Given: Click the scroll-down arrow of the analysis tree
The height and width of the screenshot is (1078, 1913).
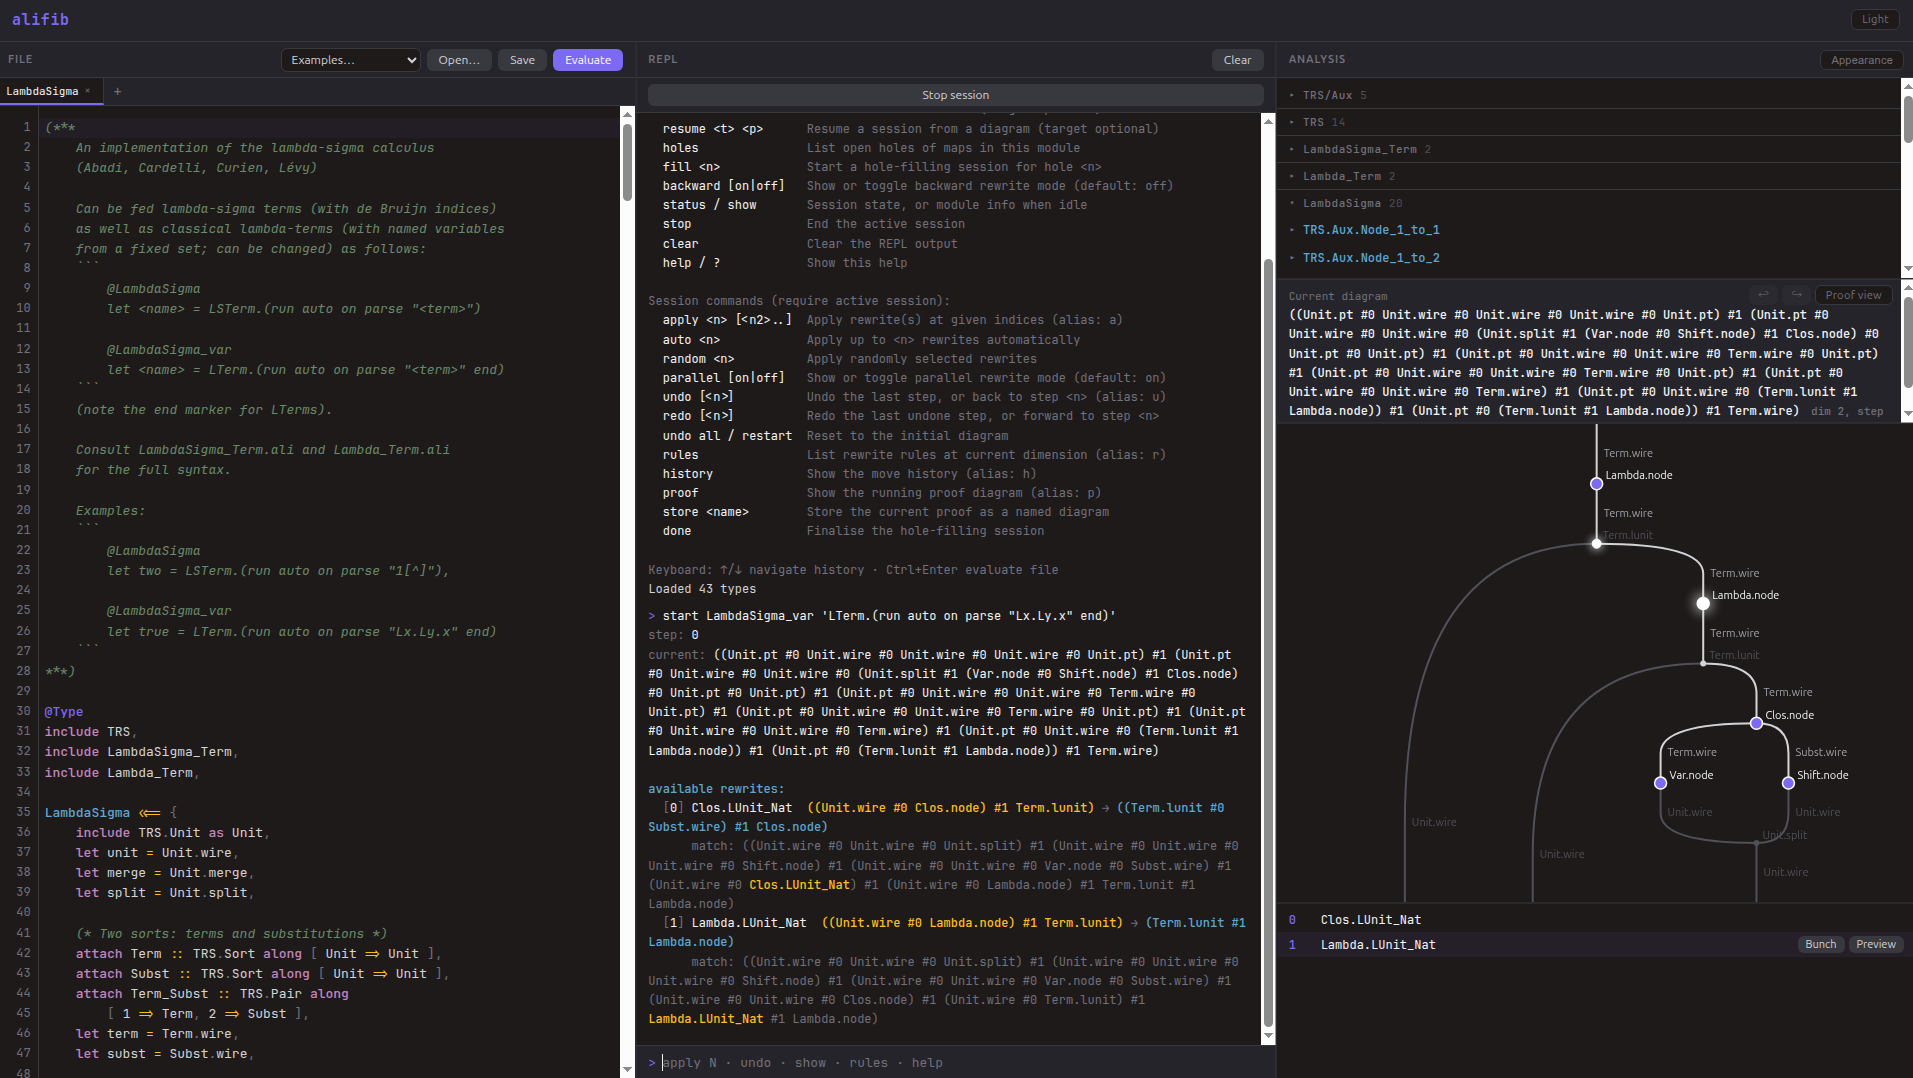Looking at the screenshot, I should (1907, 269).
